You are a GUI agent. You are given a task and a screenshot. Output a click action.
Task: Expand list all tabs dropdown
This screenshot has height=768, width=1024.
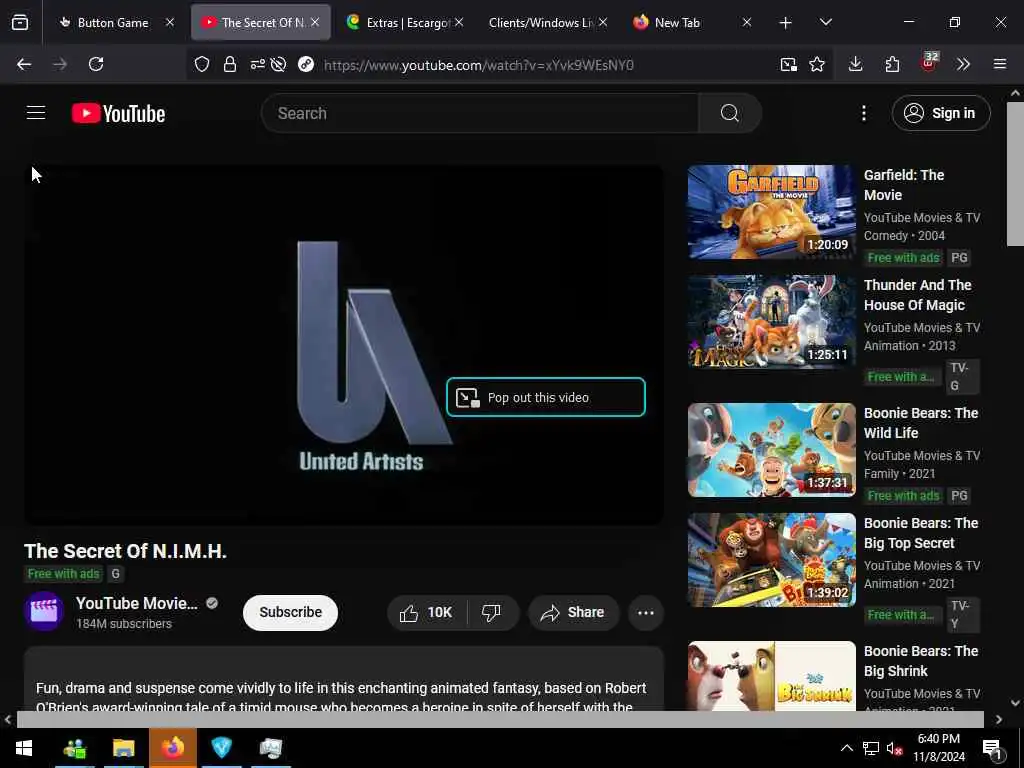click(x=825, y=23)
